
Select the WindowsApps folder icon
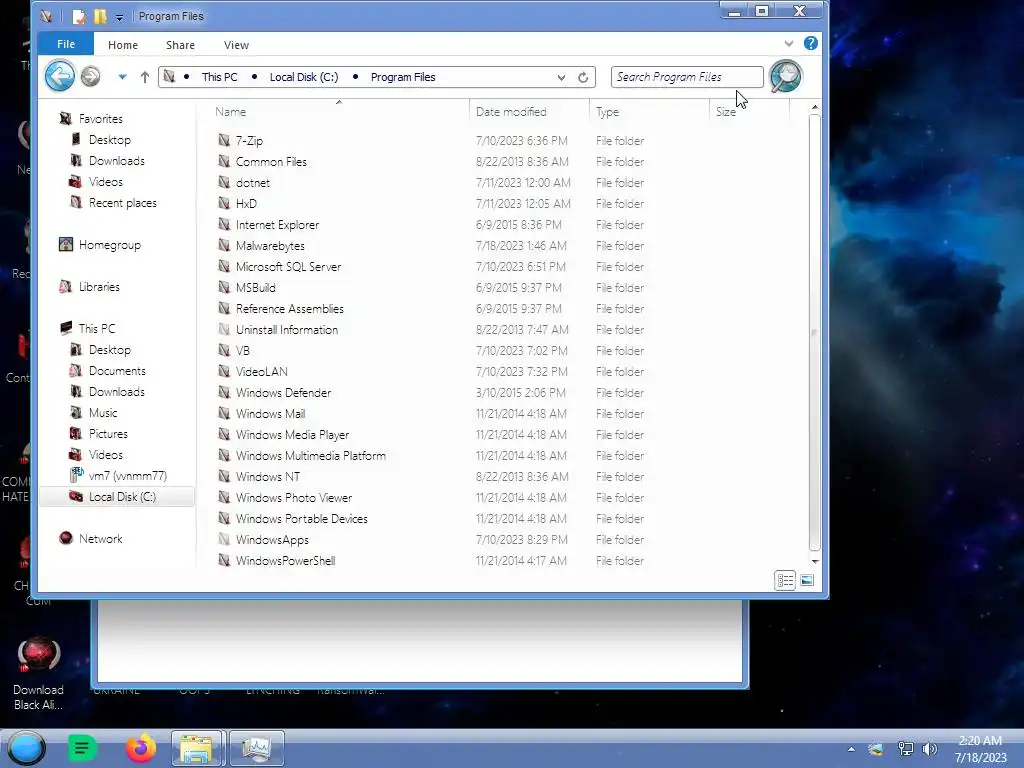[x=224, y=539]
